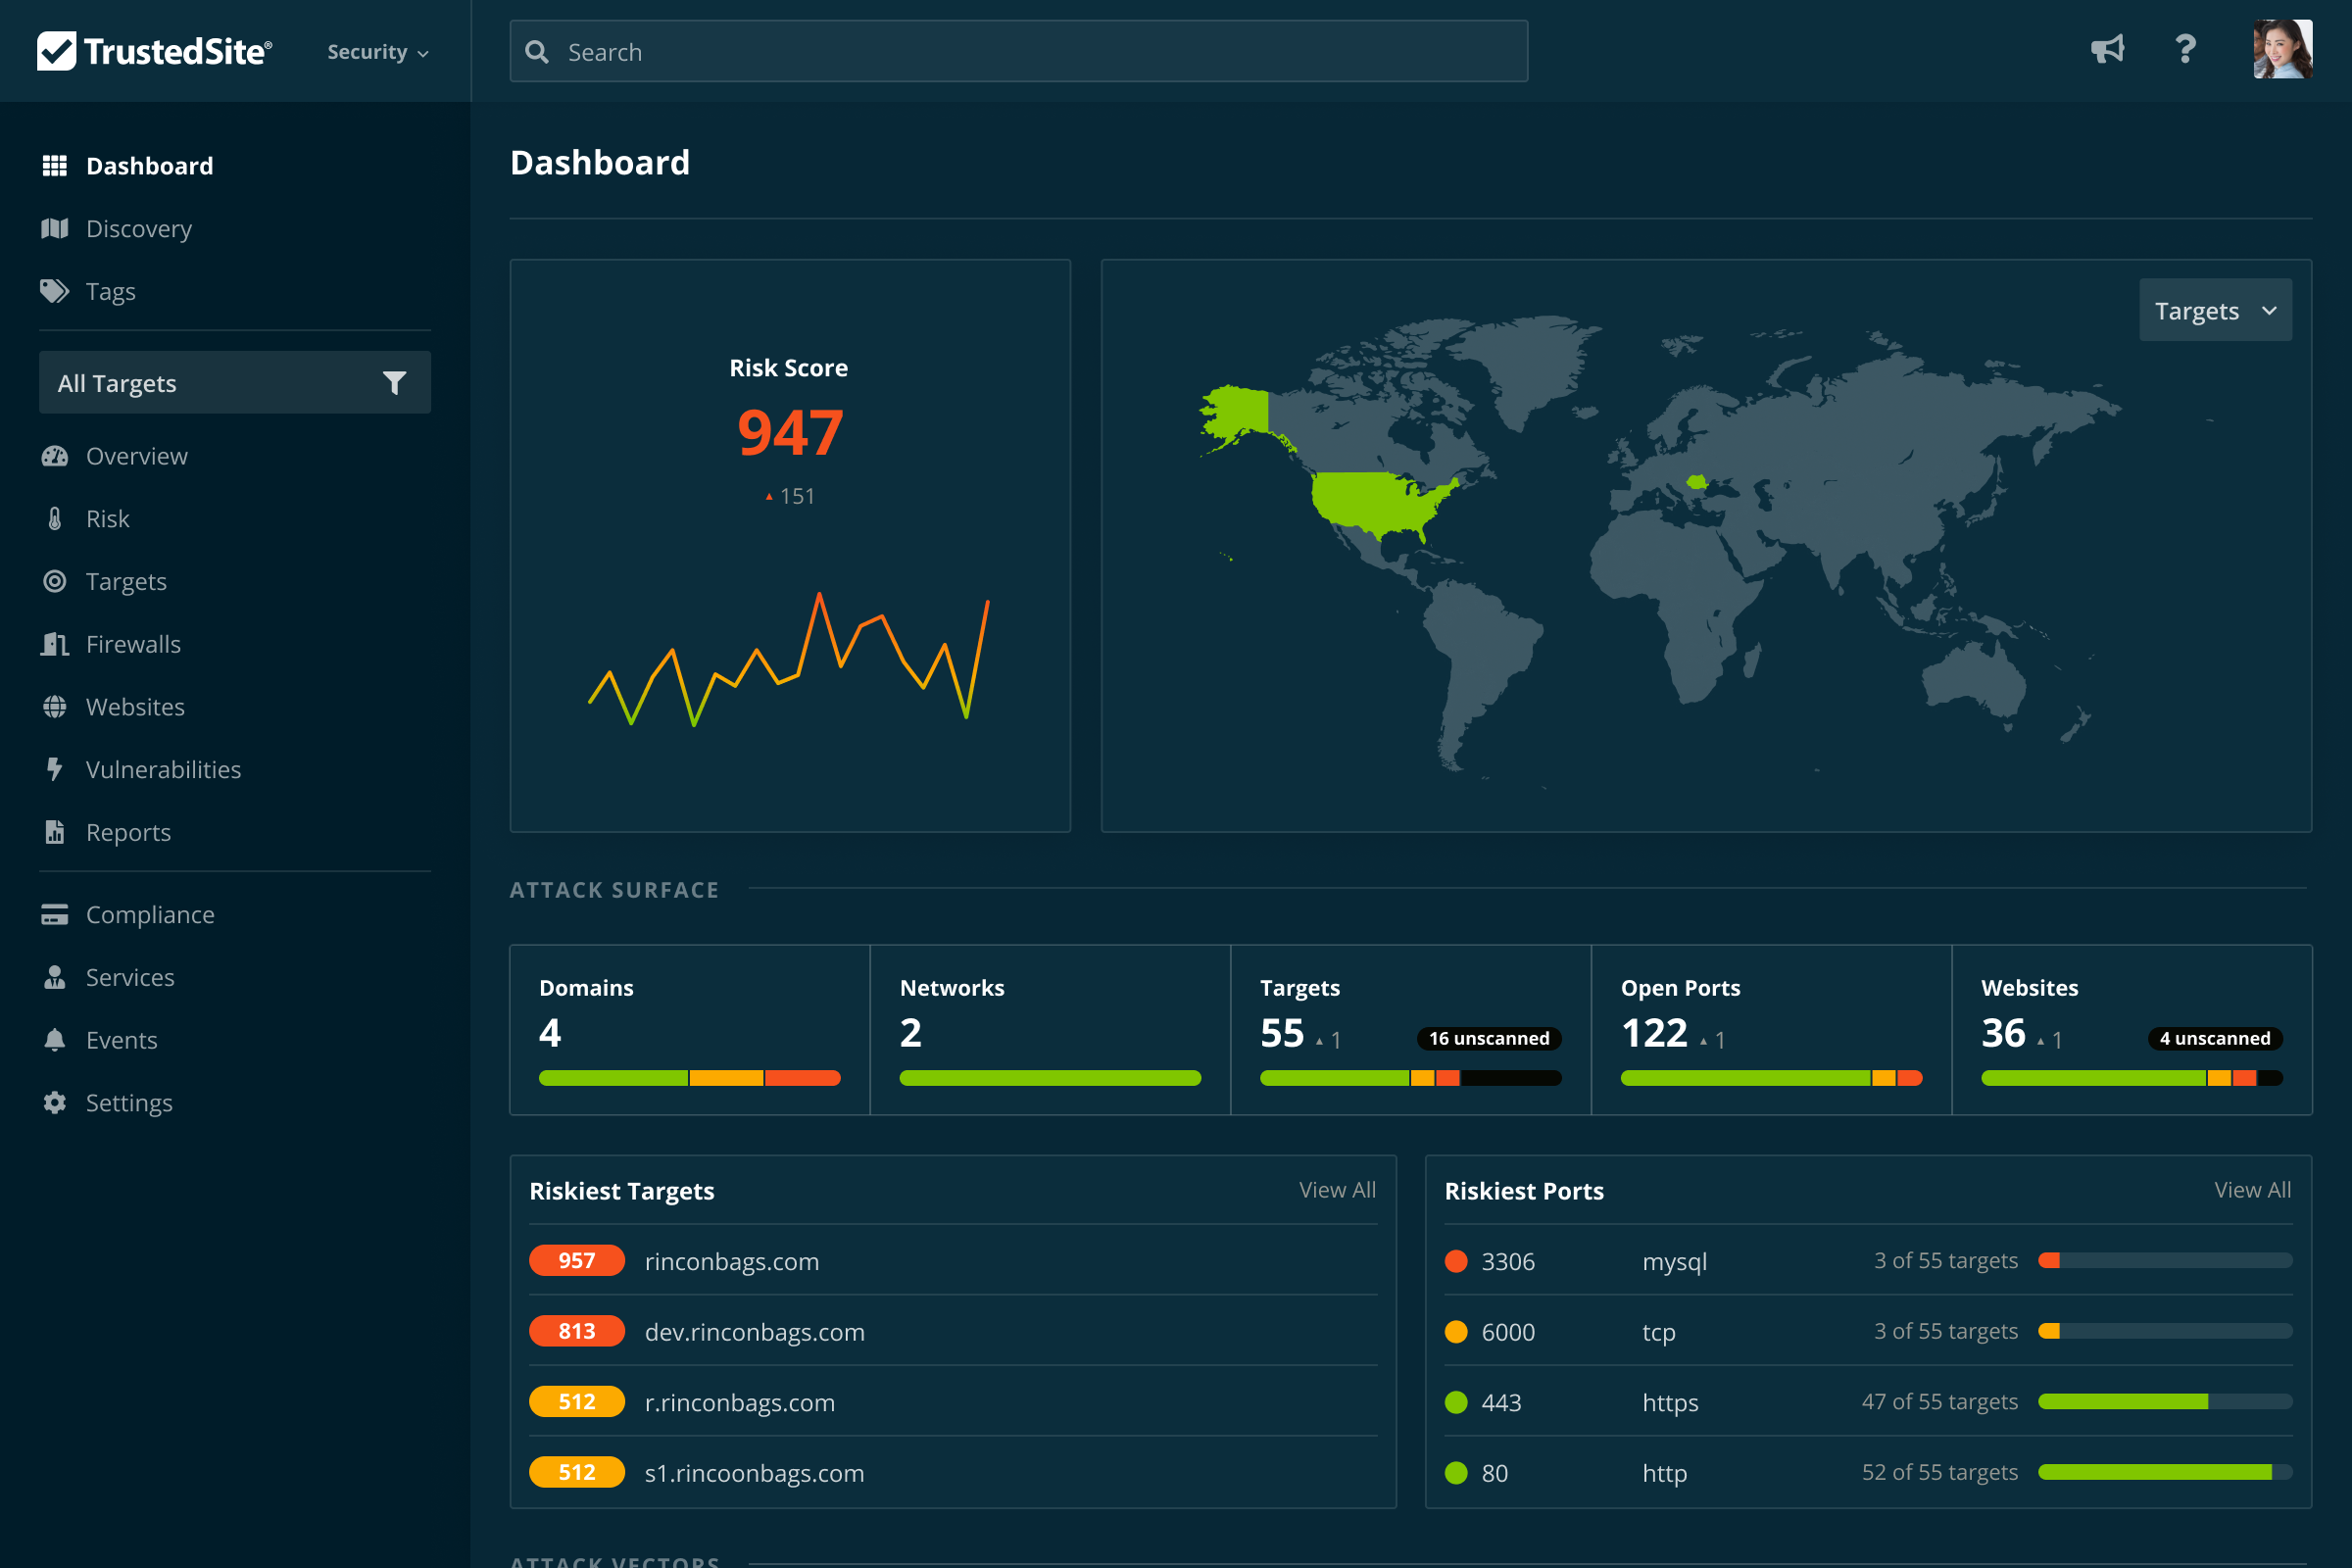This screenshot has height=1568, width=2352.
Task: Open the rinconbags.com target row
Action: click(732, 1261)
